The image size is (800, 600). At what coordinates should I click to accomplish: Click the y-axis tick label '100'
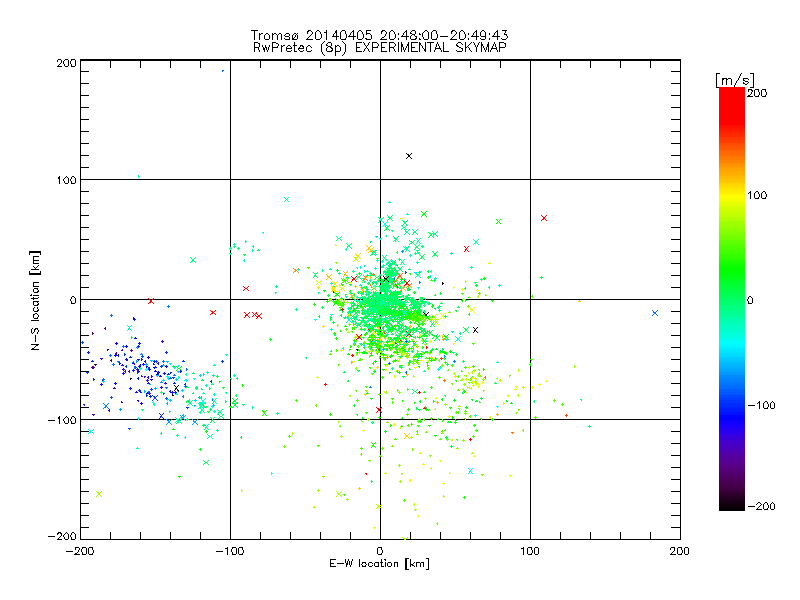[66, 180]
